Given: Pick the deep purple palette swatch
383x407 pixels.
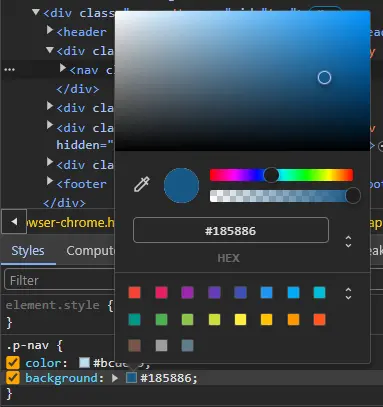Looking at the screenshot, I should (x=214, y=293).
